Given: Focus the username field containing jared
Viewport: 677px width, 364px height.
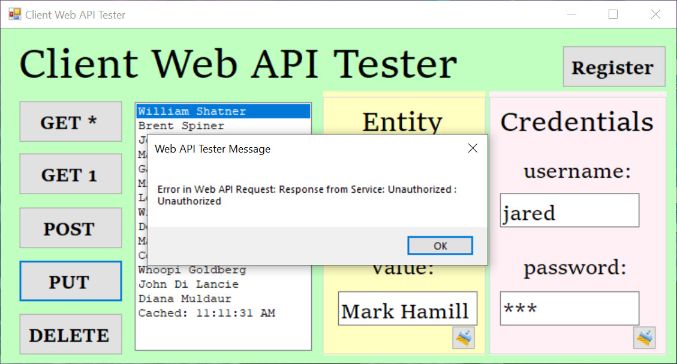Looking at the screenshot, I should (569, 210).
